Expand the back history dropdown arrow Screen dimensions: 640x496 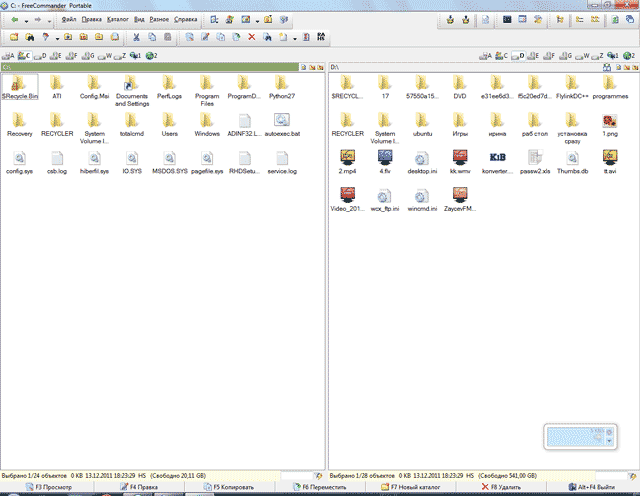[x=24, y=19]
